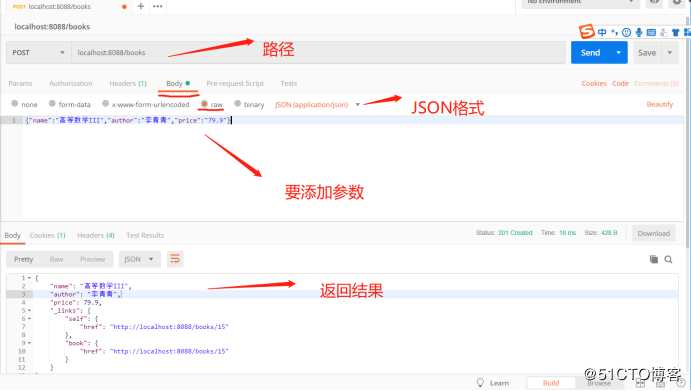Open the Save button dropdown arrow
This screenshot has height=391, width=691.
click(670, 52)
